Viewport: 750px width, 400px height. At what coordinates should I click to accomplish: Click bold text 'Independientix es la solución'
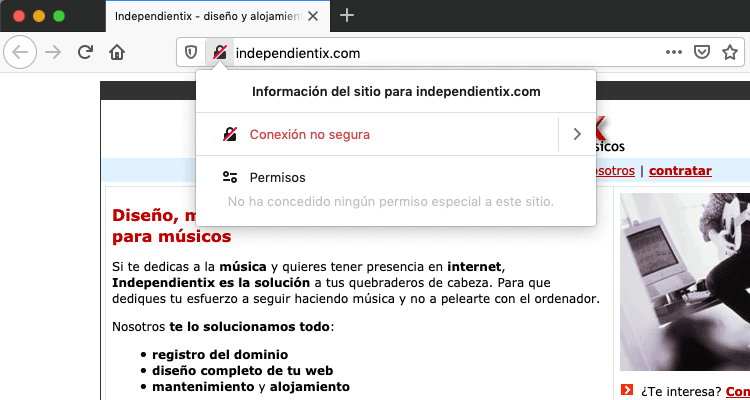click(211, 282)
